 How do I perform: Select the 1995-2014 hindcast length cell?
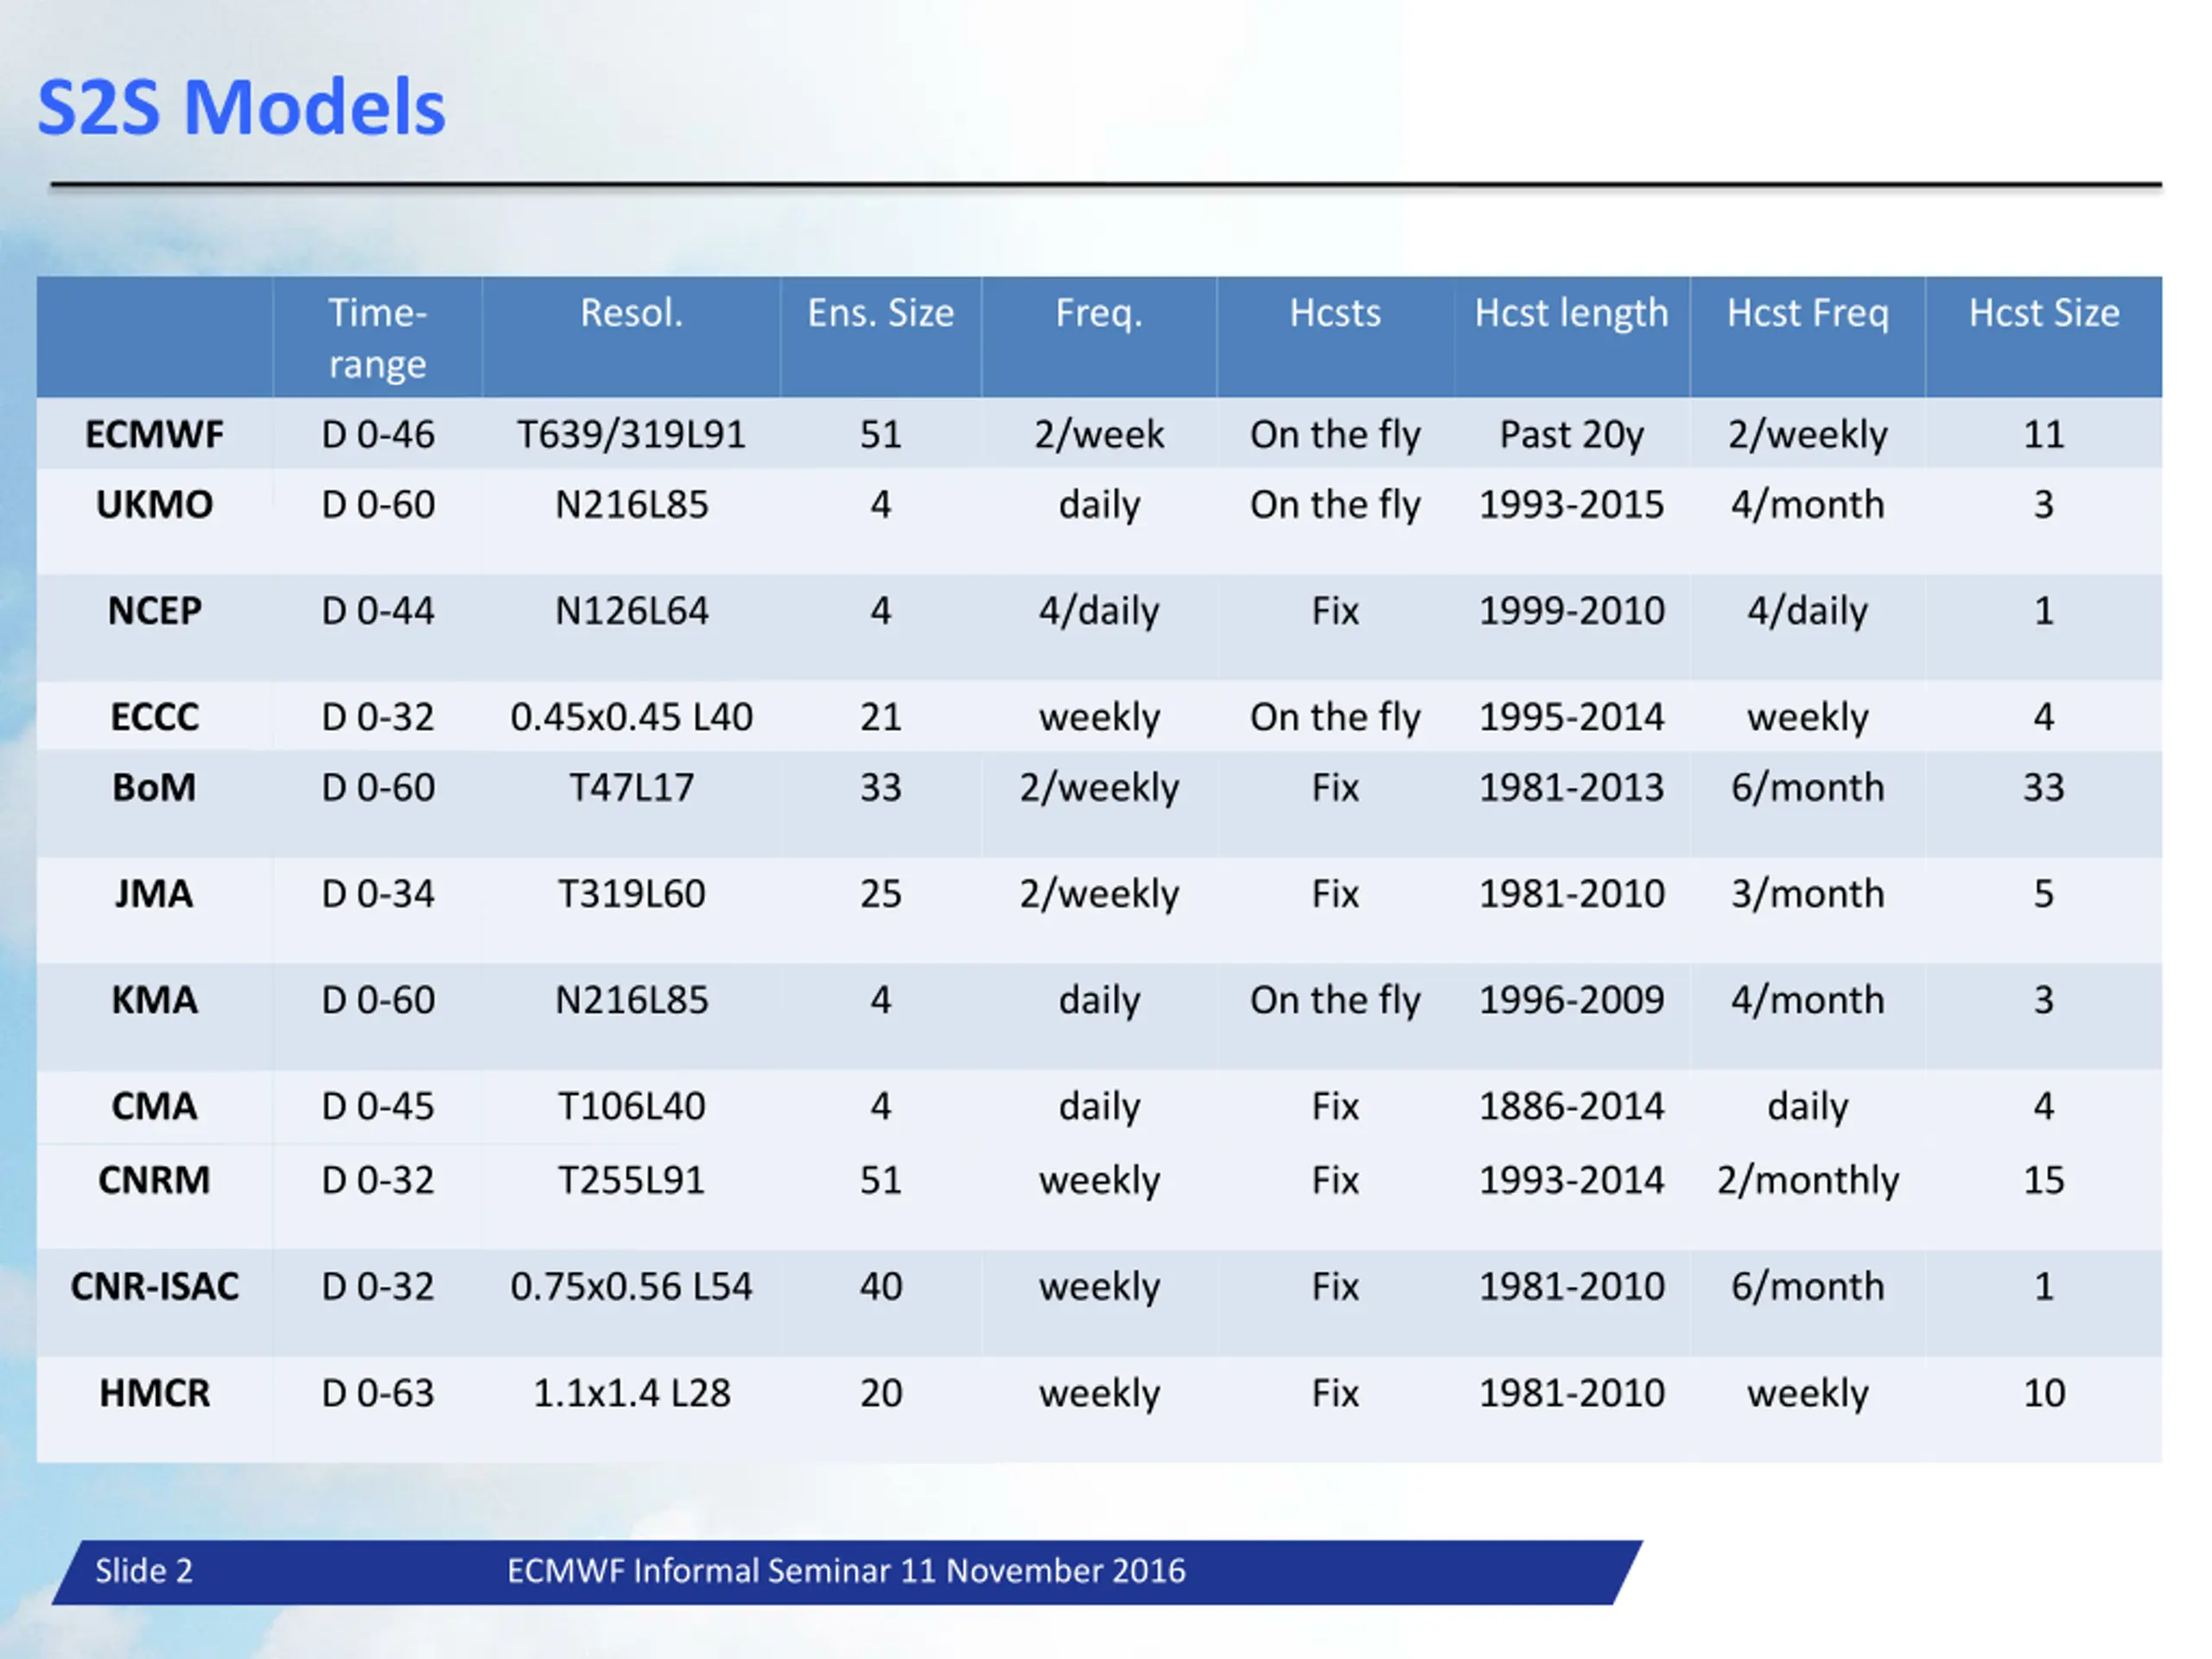tap(1571, 717)
